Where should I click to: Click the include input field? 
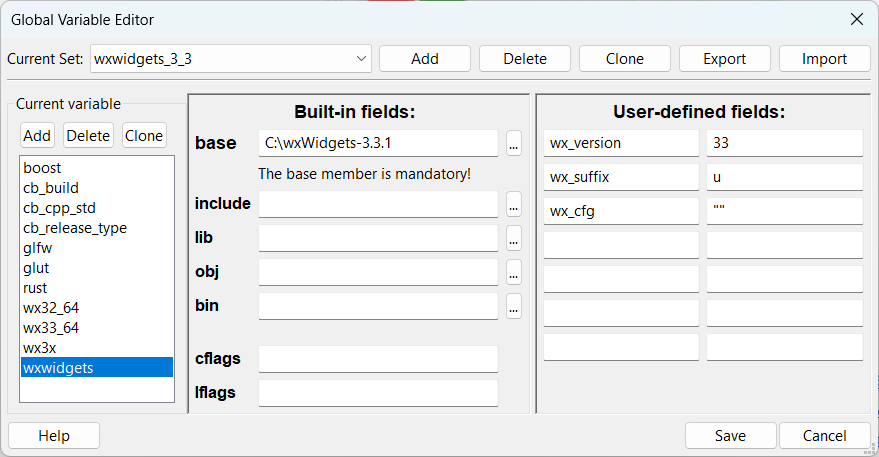[x=378, y=204]
